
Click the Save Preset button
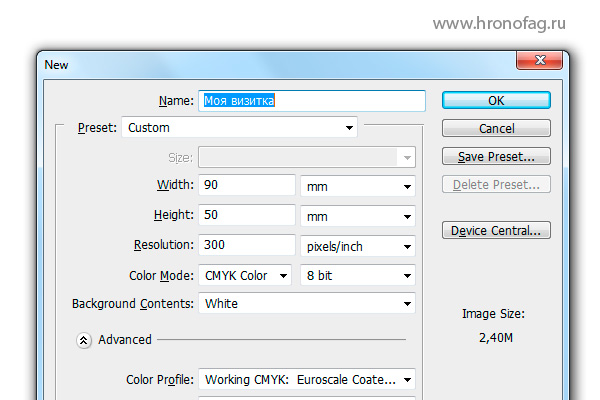[x=496, y=156]
